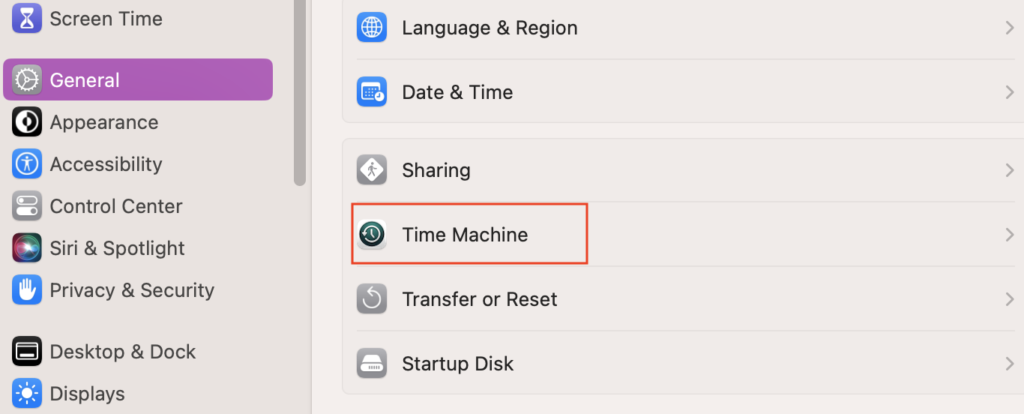Open the Time Machine chevron arrow

pos(1009,235)
